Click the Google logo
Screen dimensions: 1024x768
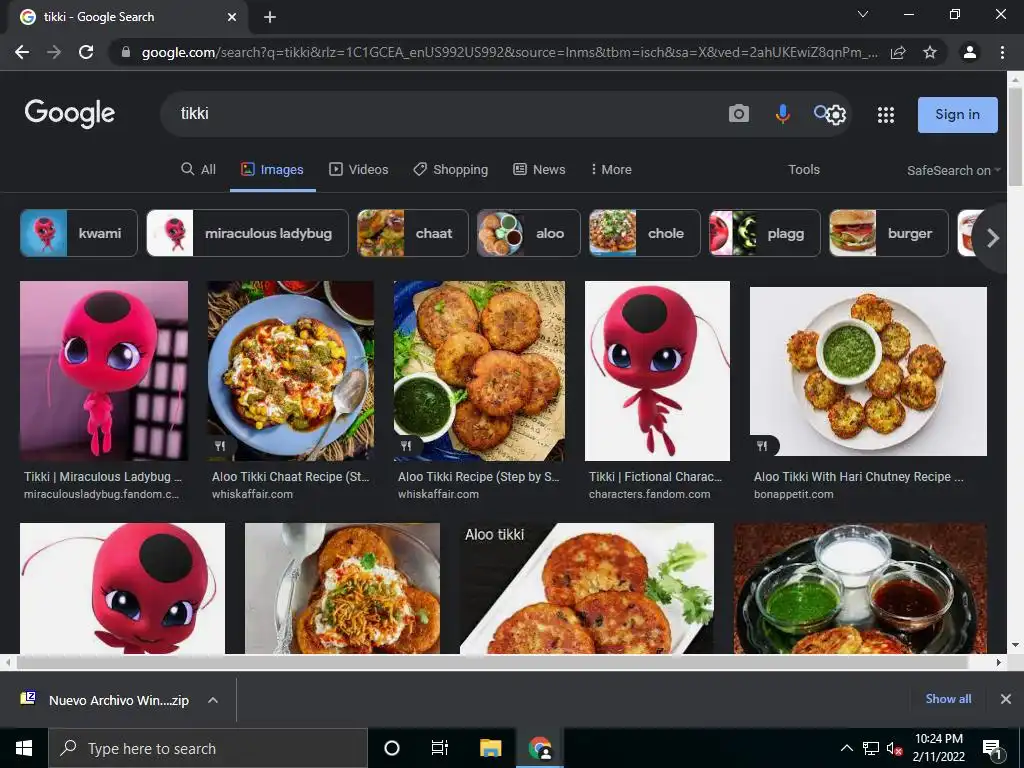tap(70, 114)
